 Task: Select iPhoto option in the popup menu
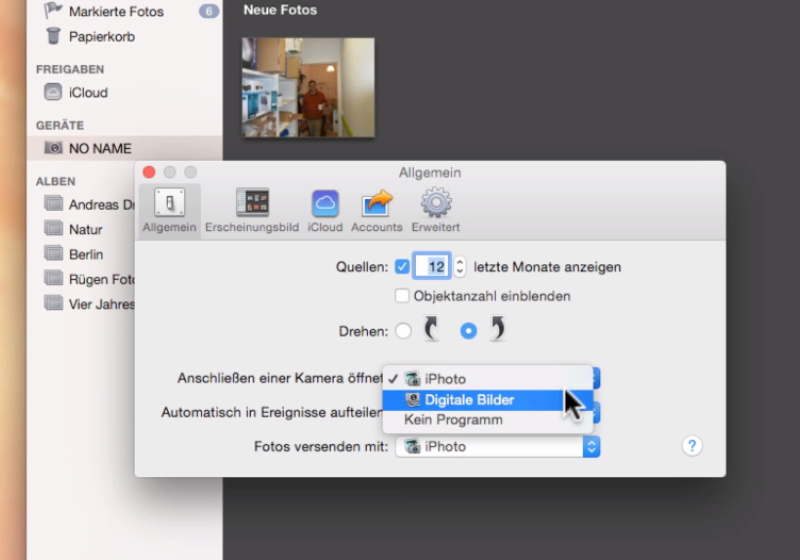coord(445,379)
